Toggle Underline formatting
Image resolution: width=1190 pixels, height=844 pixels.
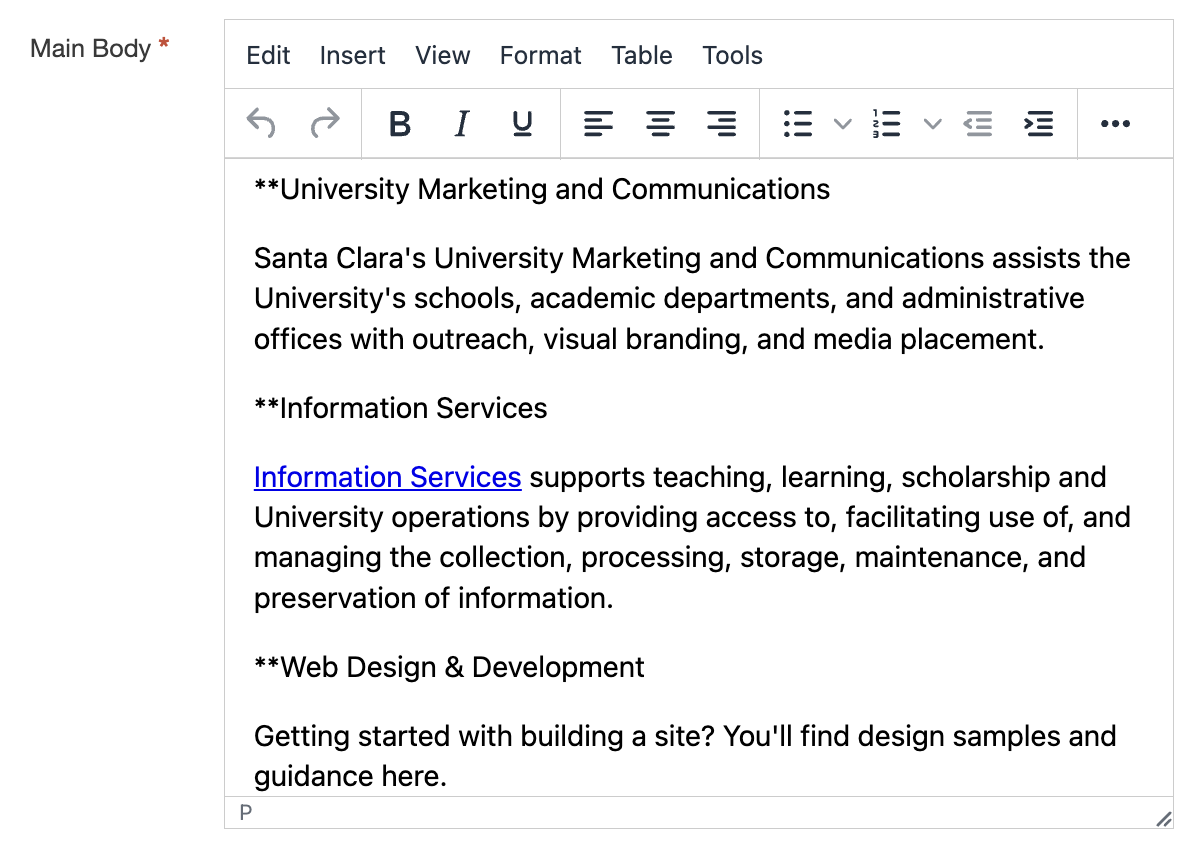[x=522, y=123]
